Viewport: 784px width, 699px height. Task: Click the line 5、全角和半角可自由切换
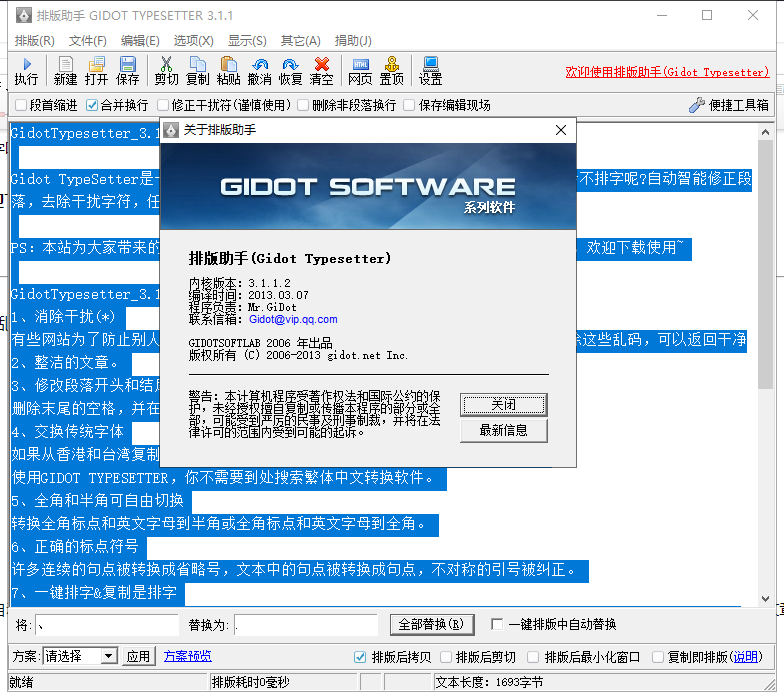tap(98, 500)
